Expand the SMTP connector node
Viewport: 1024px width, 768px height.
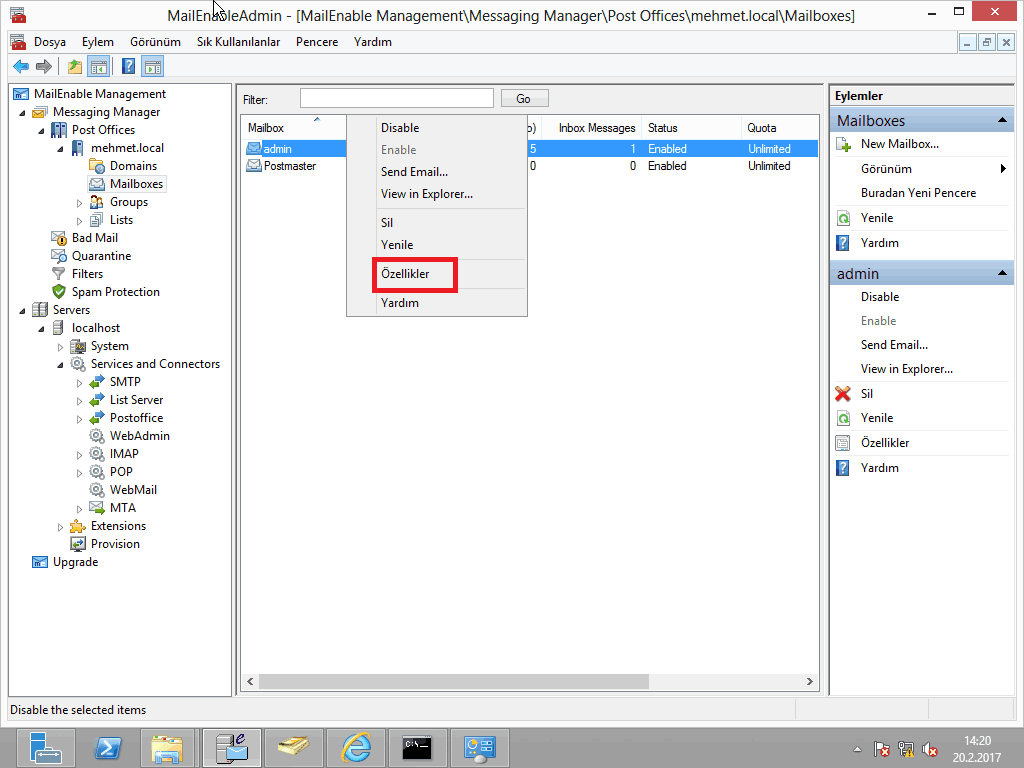point(80,383)
